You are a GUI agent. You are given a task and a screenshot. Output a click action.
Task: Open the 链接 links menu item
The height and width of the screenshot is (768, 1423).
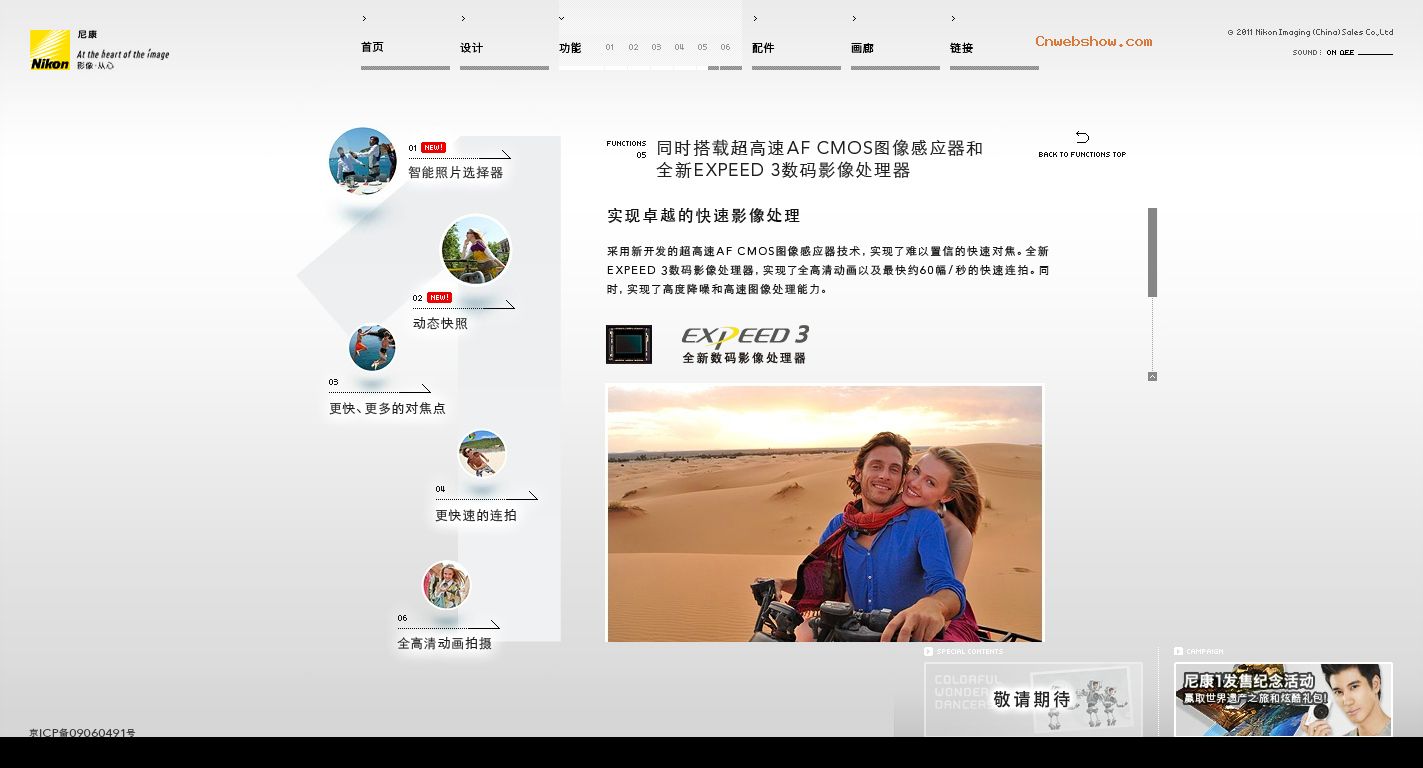[961, 48]
